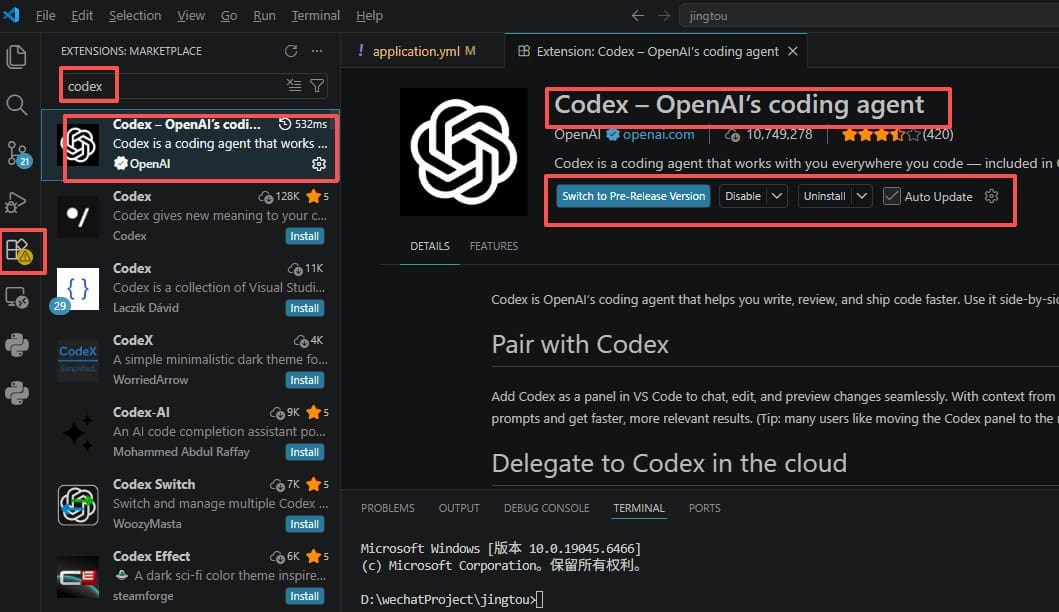Switch to the DETAILS tab
Viewport: 1059px width, 612px height.
[x=430, y=246]
